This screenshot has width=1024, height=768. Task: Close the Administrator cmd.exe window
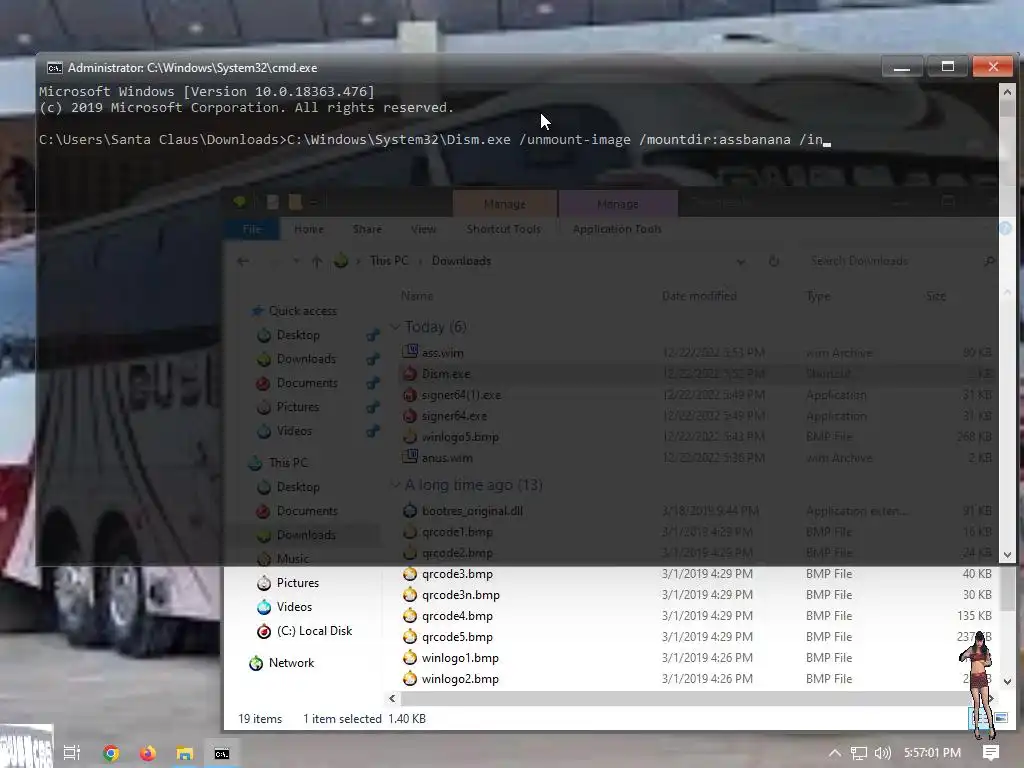(x=993, y=67)
